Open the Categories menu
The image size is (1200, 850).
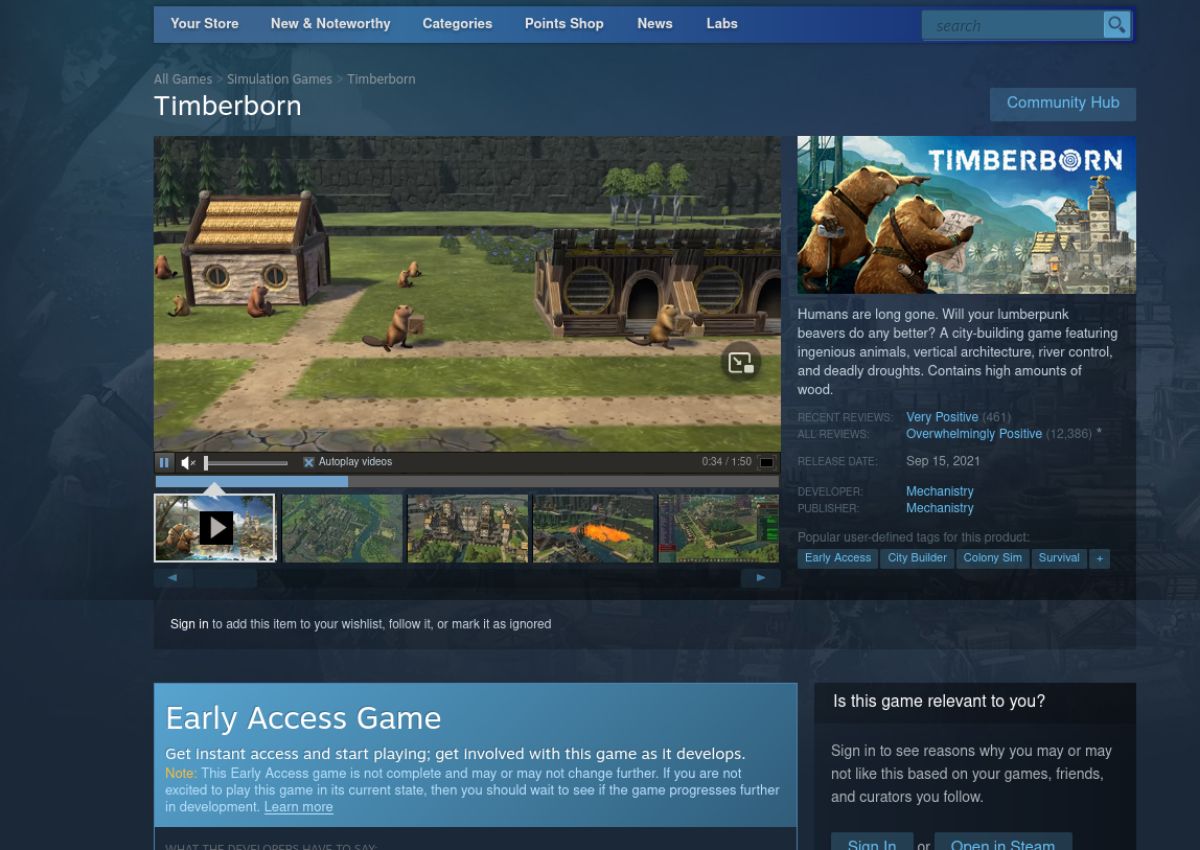tap(457, 23)
